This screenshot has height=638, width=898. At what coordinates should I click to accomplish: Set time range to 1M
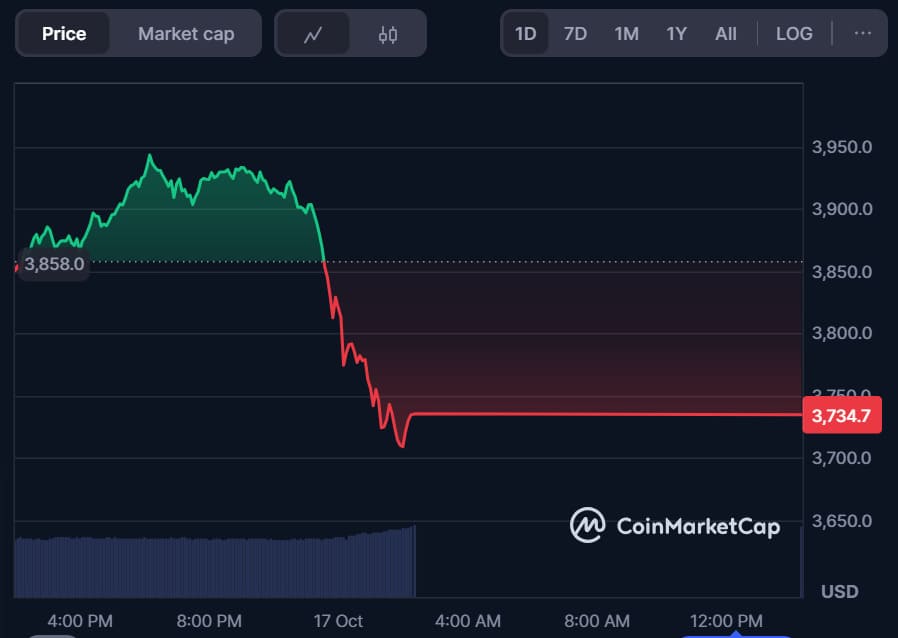point(626,34)
